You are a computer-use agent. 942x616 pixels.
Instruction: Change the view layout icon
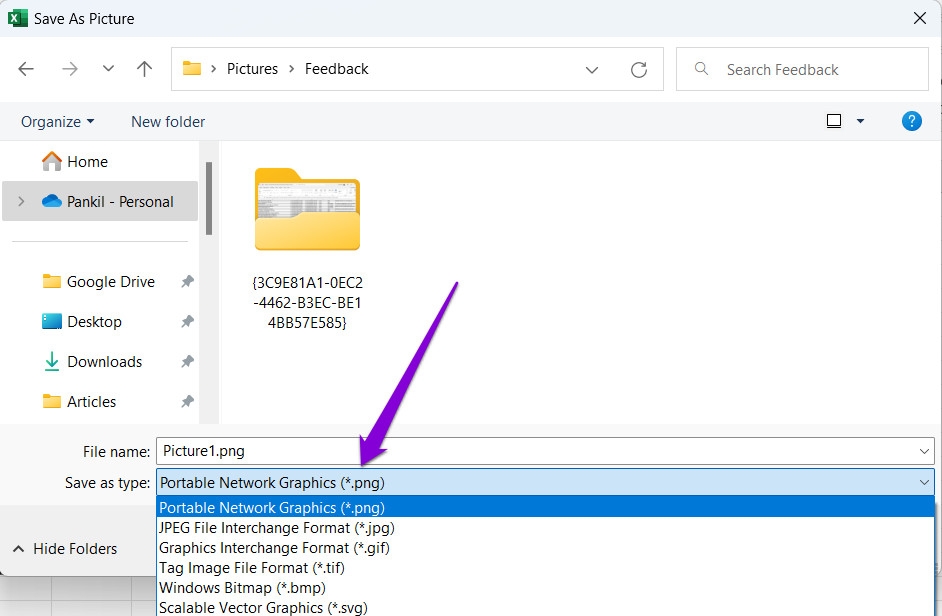834,121
